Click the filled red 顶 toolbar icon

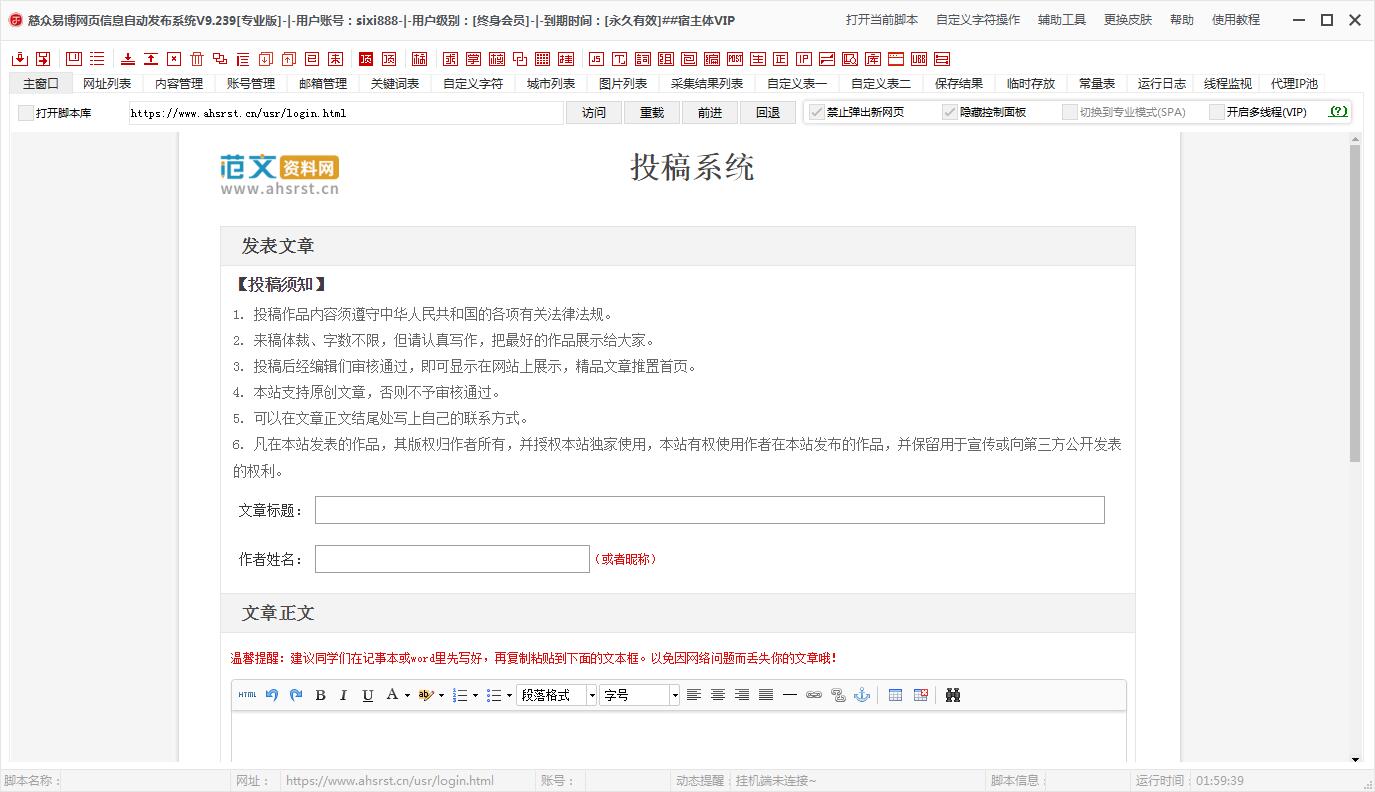[365, 59]
